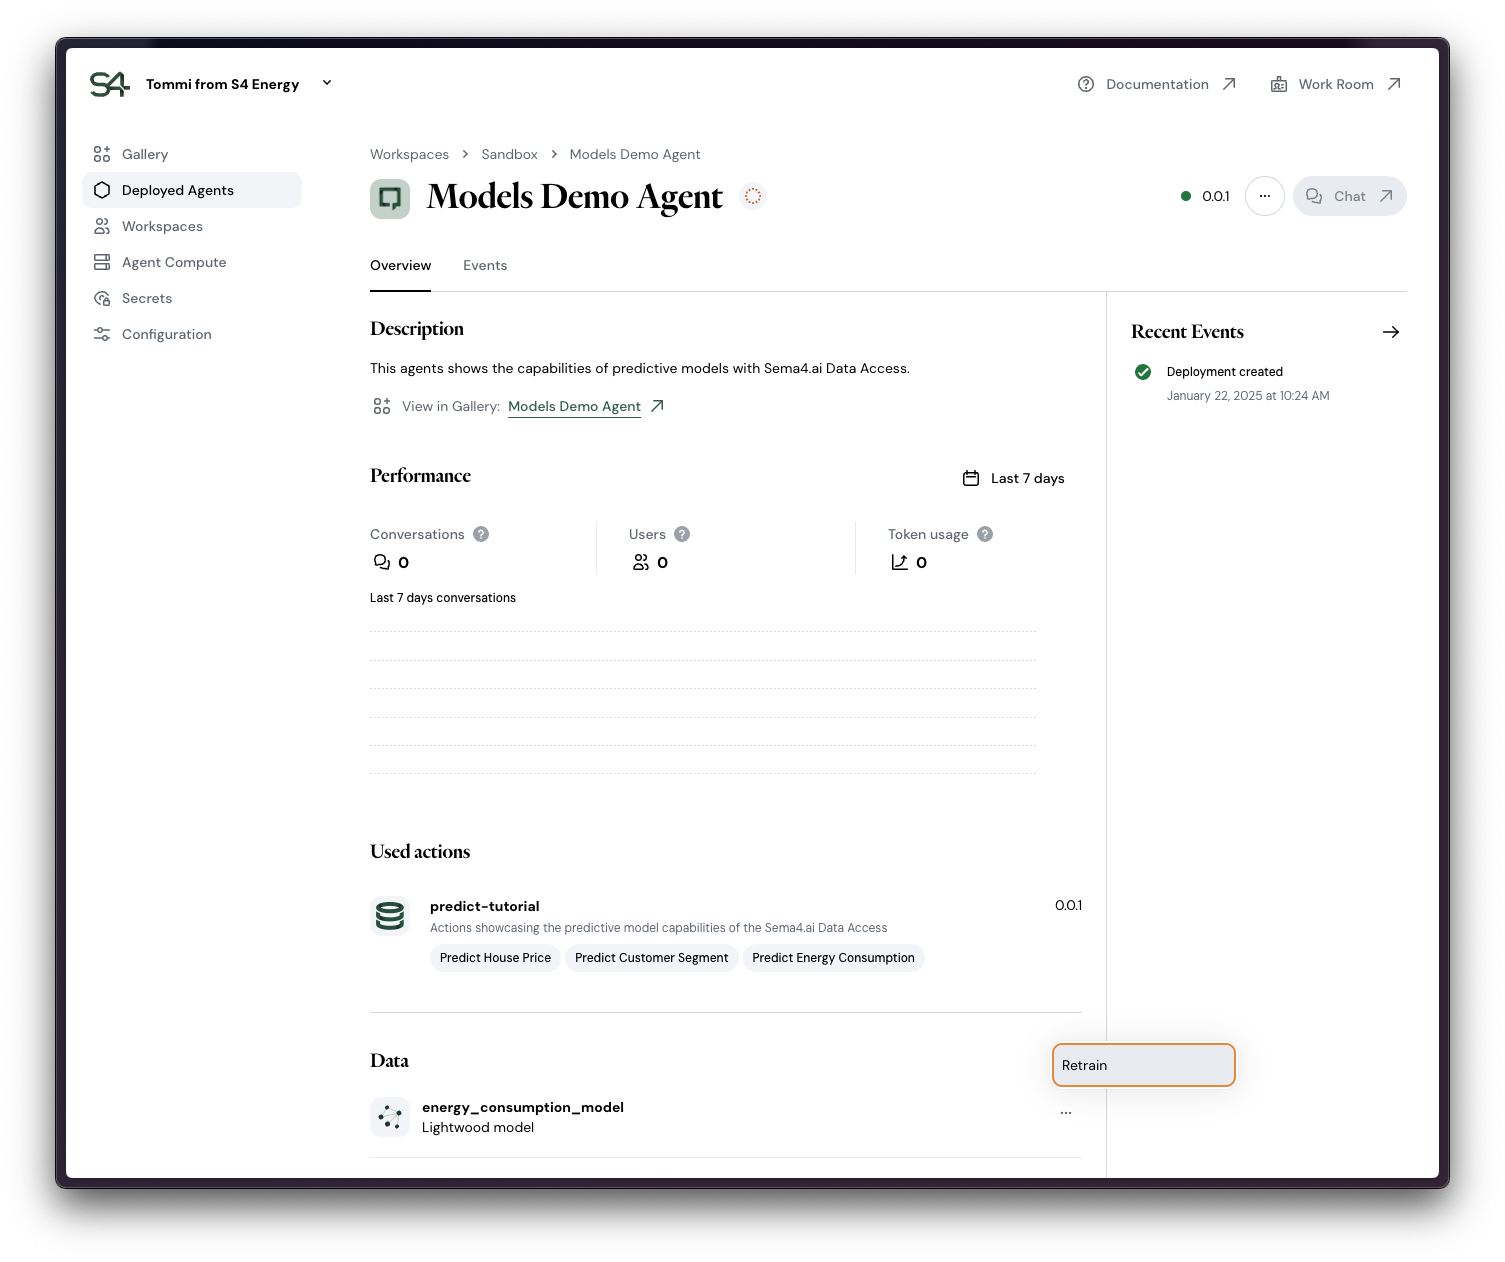This screenshot has width=1505, height=1262.
Task: Switch to the Events tab
Action: (485, 265)
